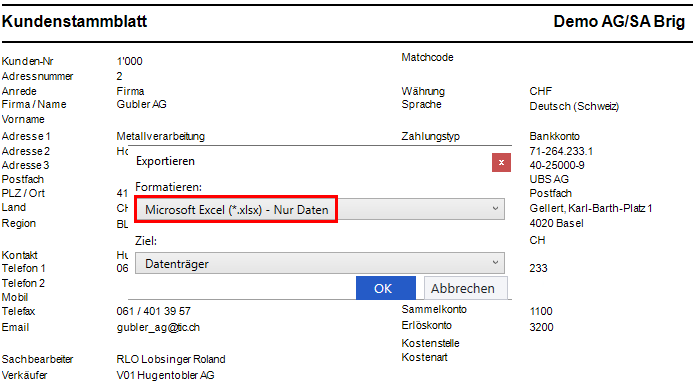Click the Exportieren dialog title
Screen dimensions: 693x385
(x=165, y=161)
